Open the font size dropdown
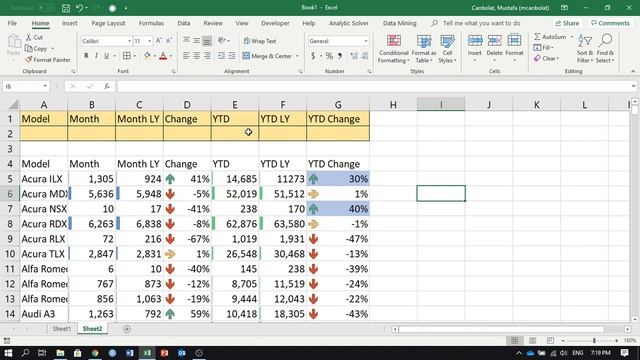The image size is (640, 360). (x=149, y=41)
